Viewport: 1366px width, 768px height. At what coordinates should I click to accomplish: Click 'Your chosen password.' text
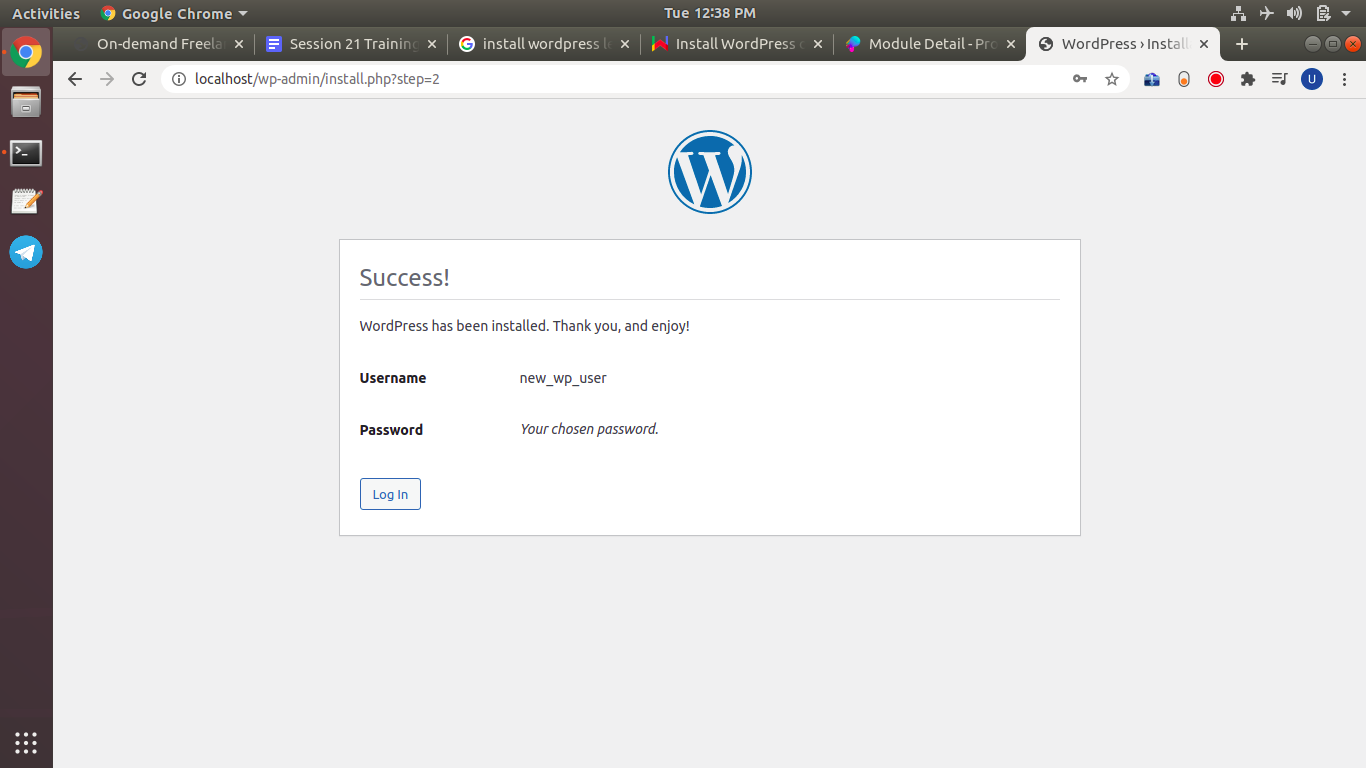(589, 429)
